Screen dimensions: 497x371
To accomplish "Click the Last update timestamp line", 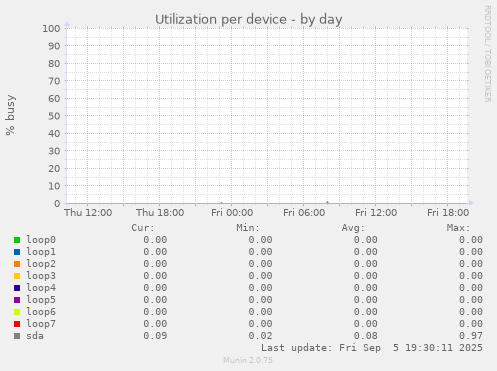I will (372, 348).
